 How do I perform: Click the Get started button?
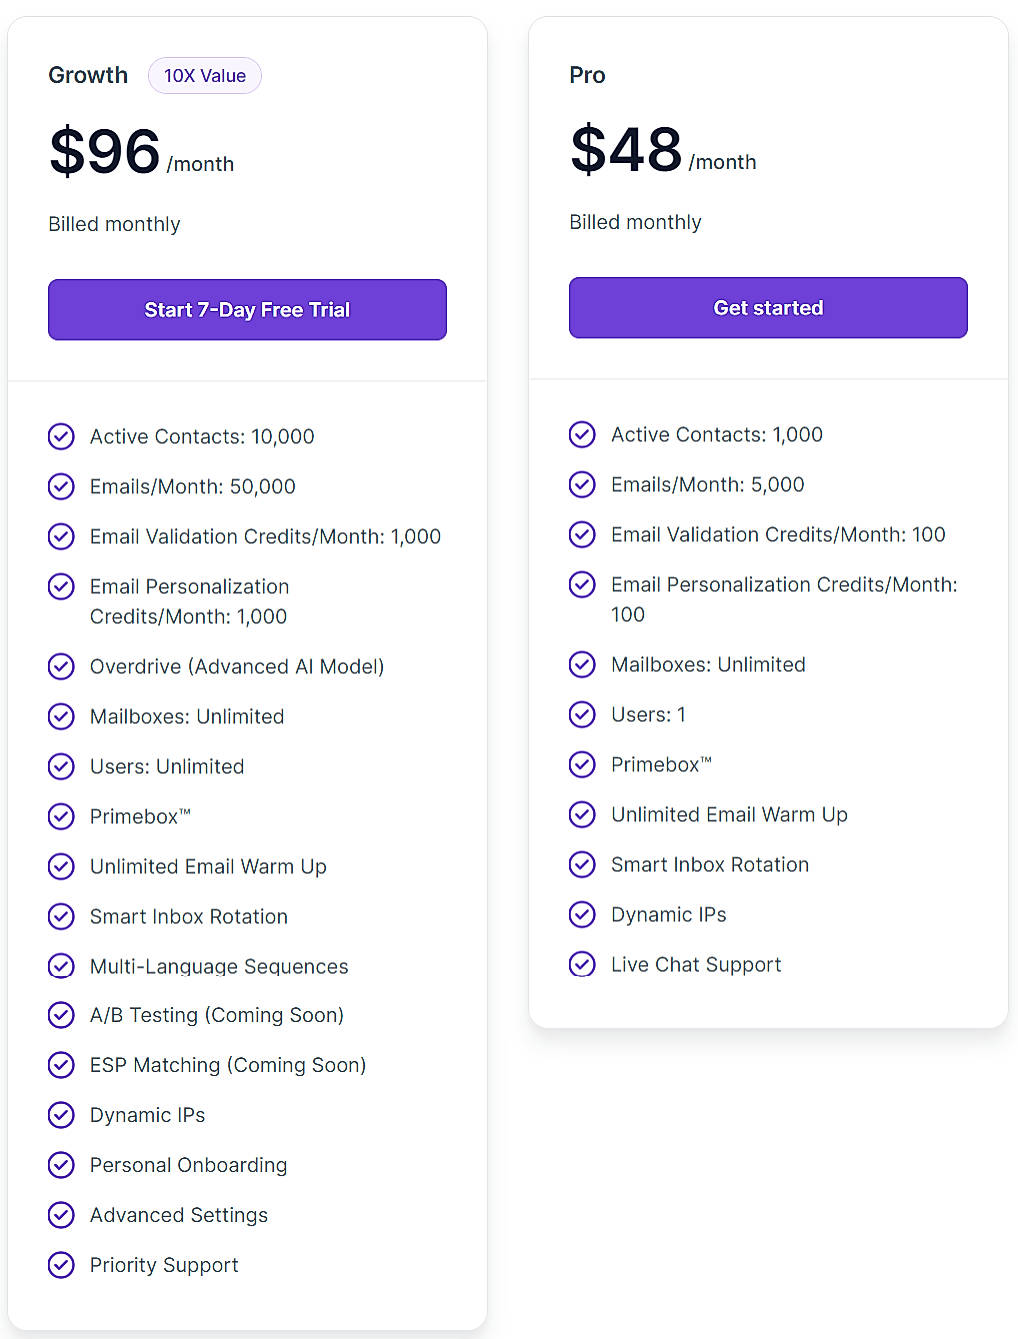coord(767,308)
